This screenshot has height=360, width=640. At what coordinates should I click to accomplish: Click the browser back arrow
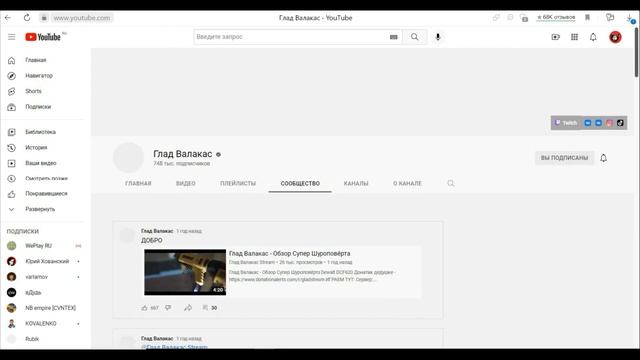[8, 18]
